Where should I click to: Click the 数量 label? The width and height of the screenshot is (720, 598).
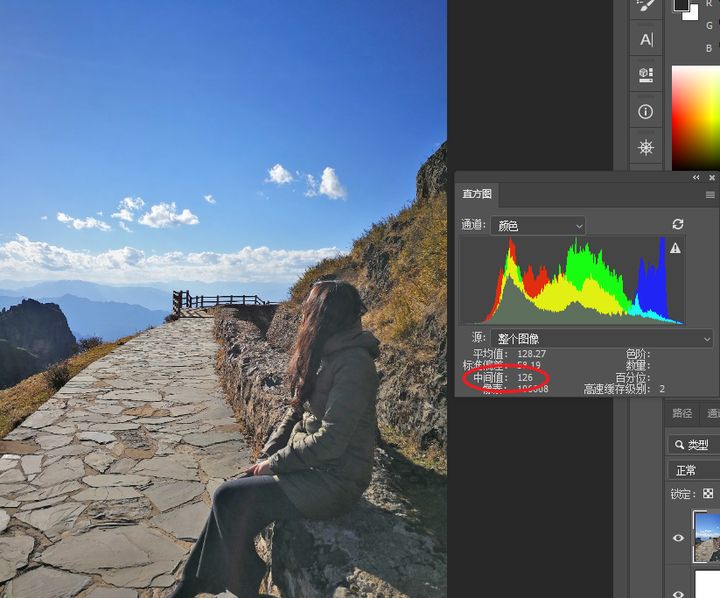point(638,366)
